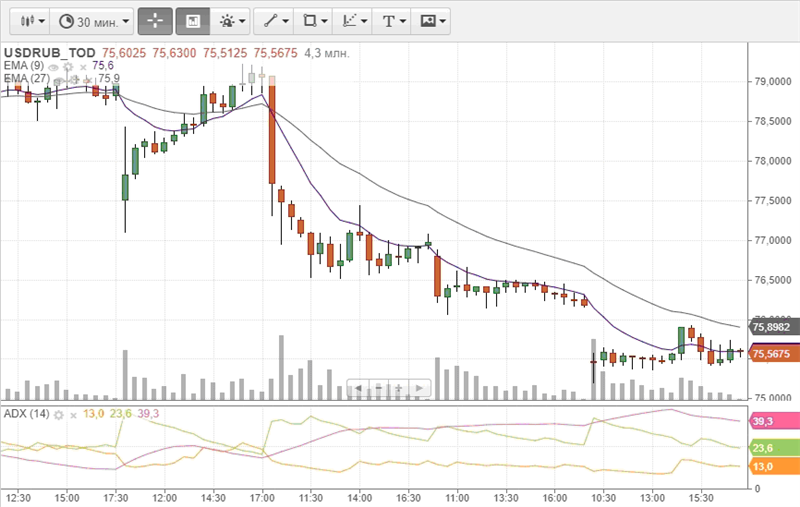This screenshot has width=800, height=507.
Task: Click the orange 13,0 ADX tag
Action: pyautogui.click(x=773, y=466)
